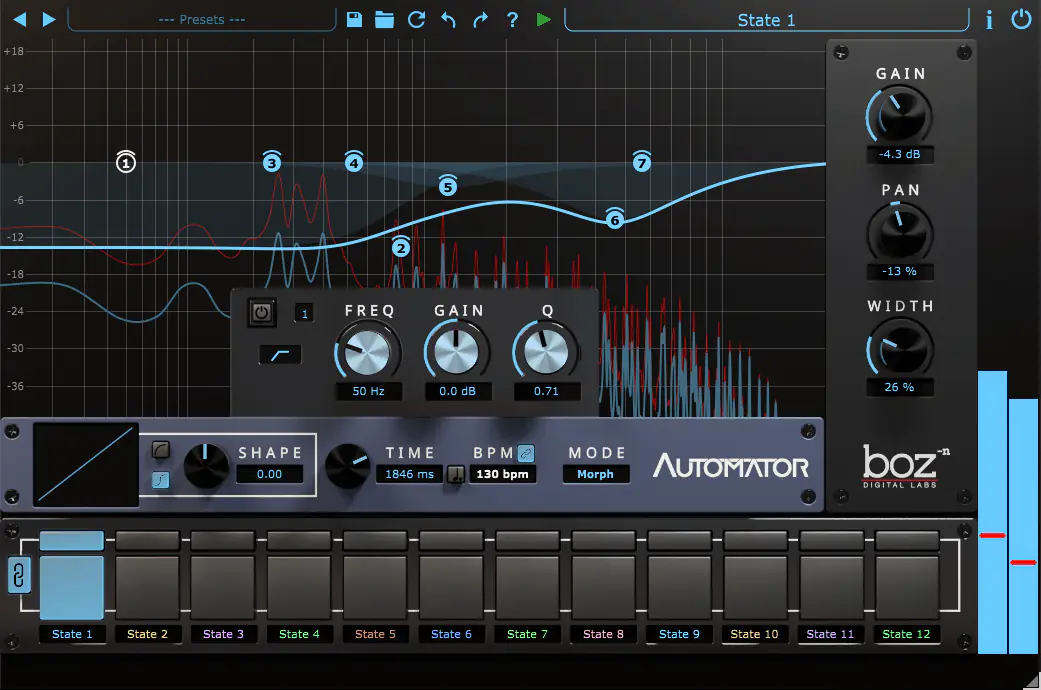Click the green play button
The image size is (1041, 690).
pyautogui.click(x=544, y=19)
